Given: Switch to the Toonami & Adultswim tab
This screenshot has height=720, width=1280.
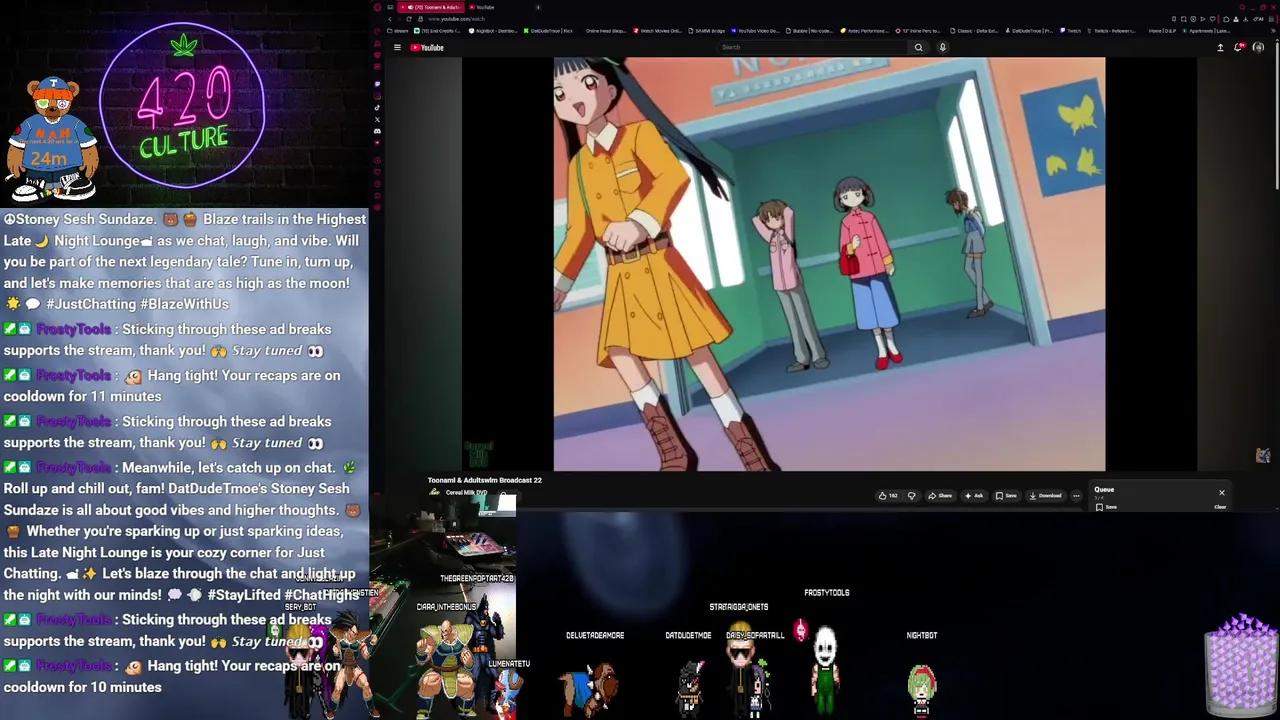Looking at the screenshot, I should 430,7.
